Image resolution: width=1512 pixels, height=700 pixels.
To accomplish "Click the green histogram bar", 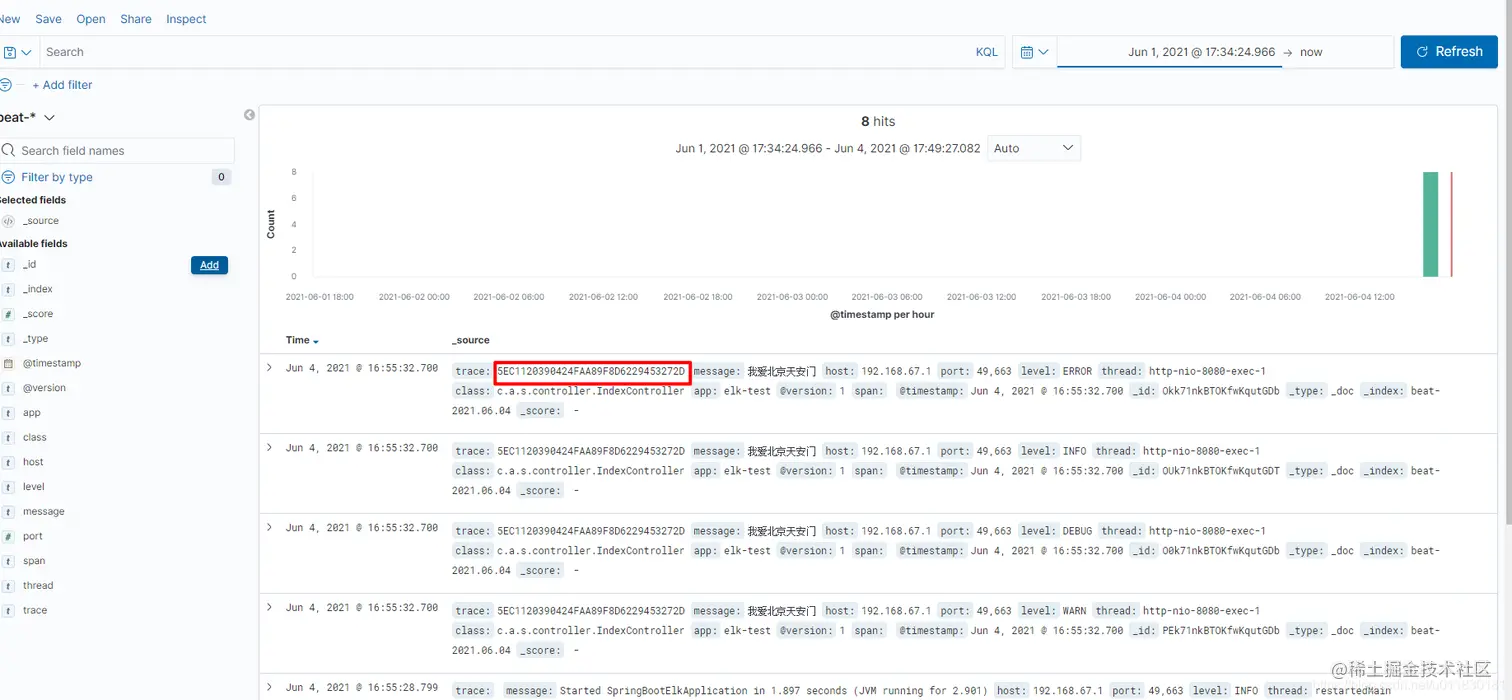I will (1430, 224).
